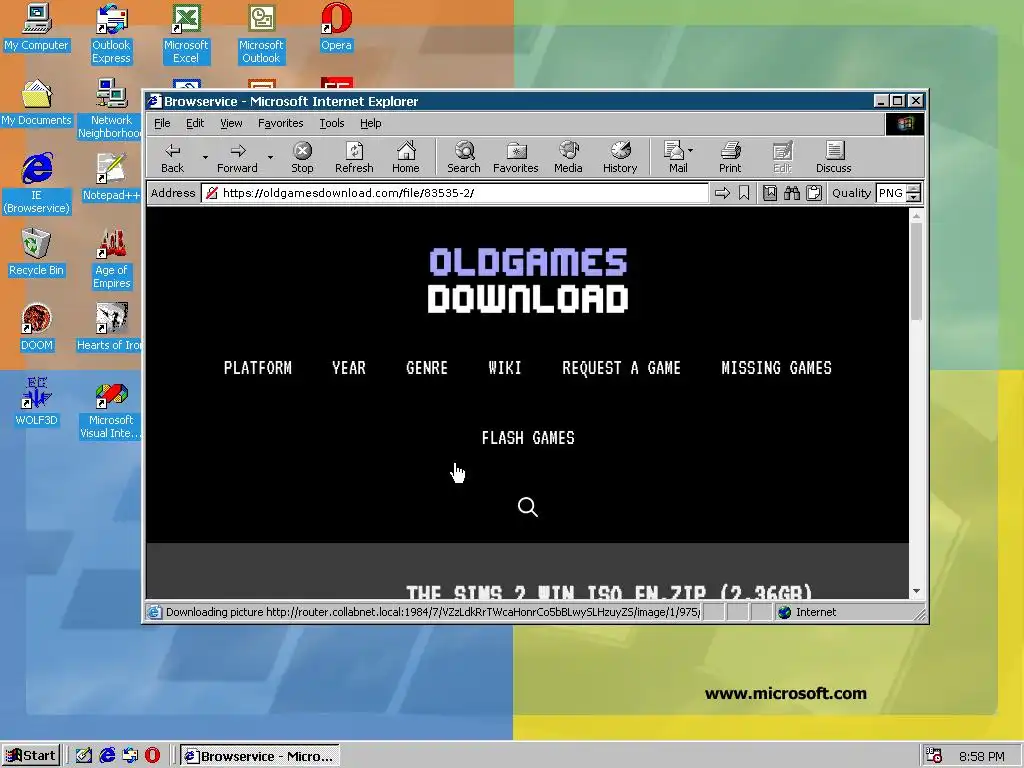Select DOOM desktop shortcut
The width and height of the screenshot is (1024, 768).
pyautogui.click(x=37, y=327)
